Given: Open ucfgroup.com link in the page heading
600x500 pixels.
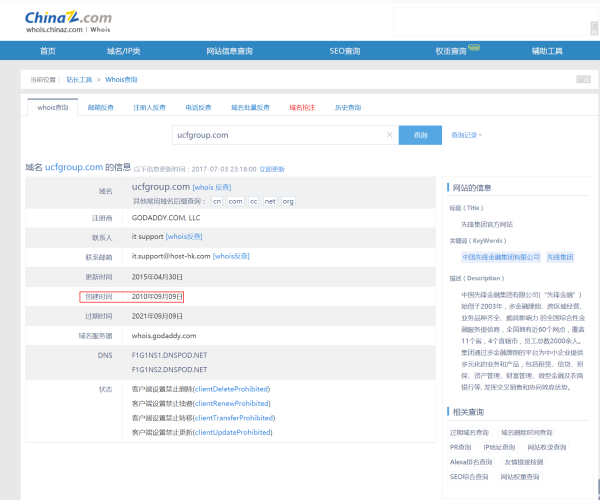Looking at the screenshot, I should [74, 167].
